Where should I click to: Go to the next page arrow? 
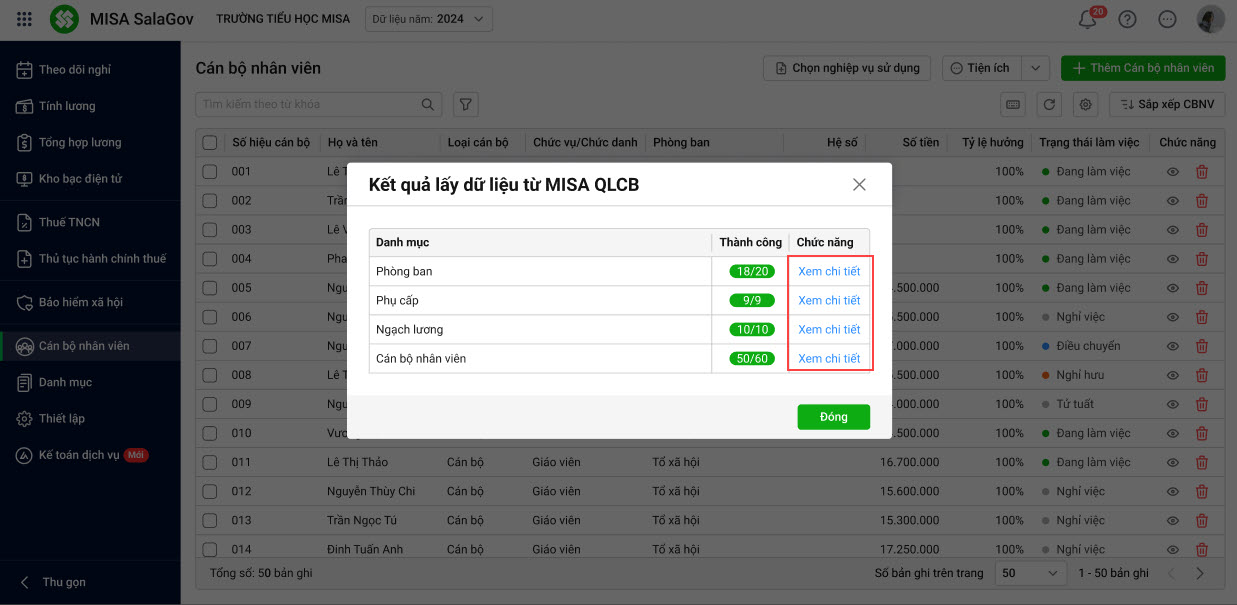tap(1200, 574)
